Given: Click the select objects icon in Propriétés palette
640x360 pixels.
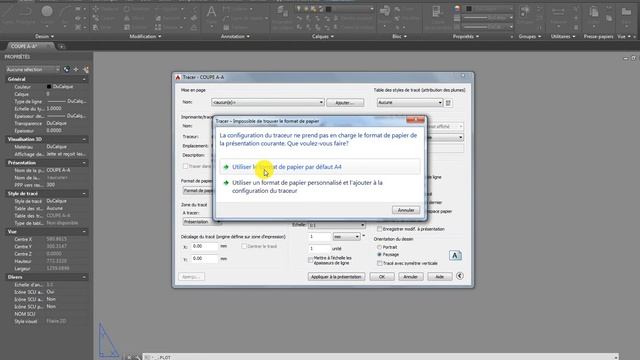Looking at the screenshot, I should point(86,69).
